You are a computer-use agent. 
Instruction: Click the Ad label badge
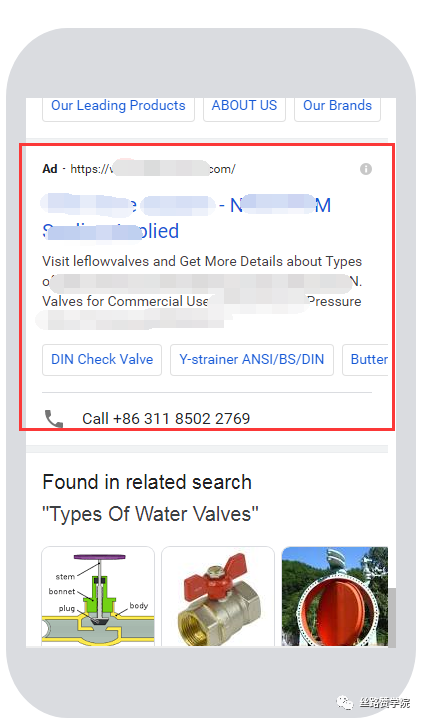click(50, 169)
